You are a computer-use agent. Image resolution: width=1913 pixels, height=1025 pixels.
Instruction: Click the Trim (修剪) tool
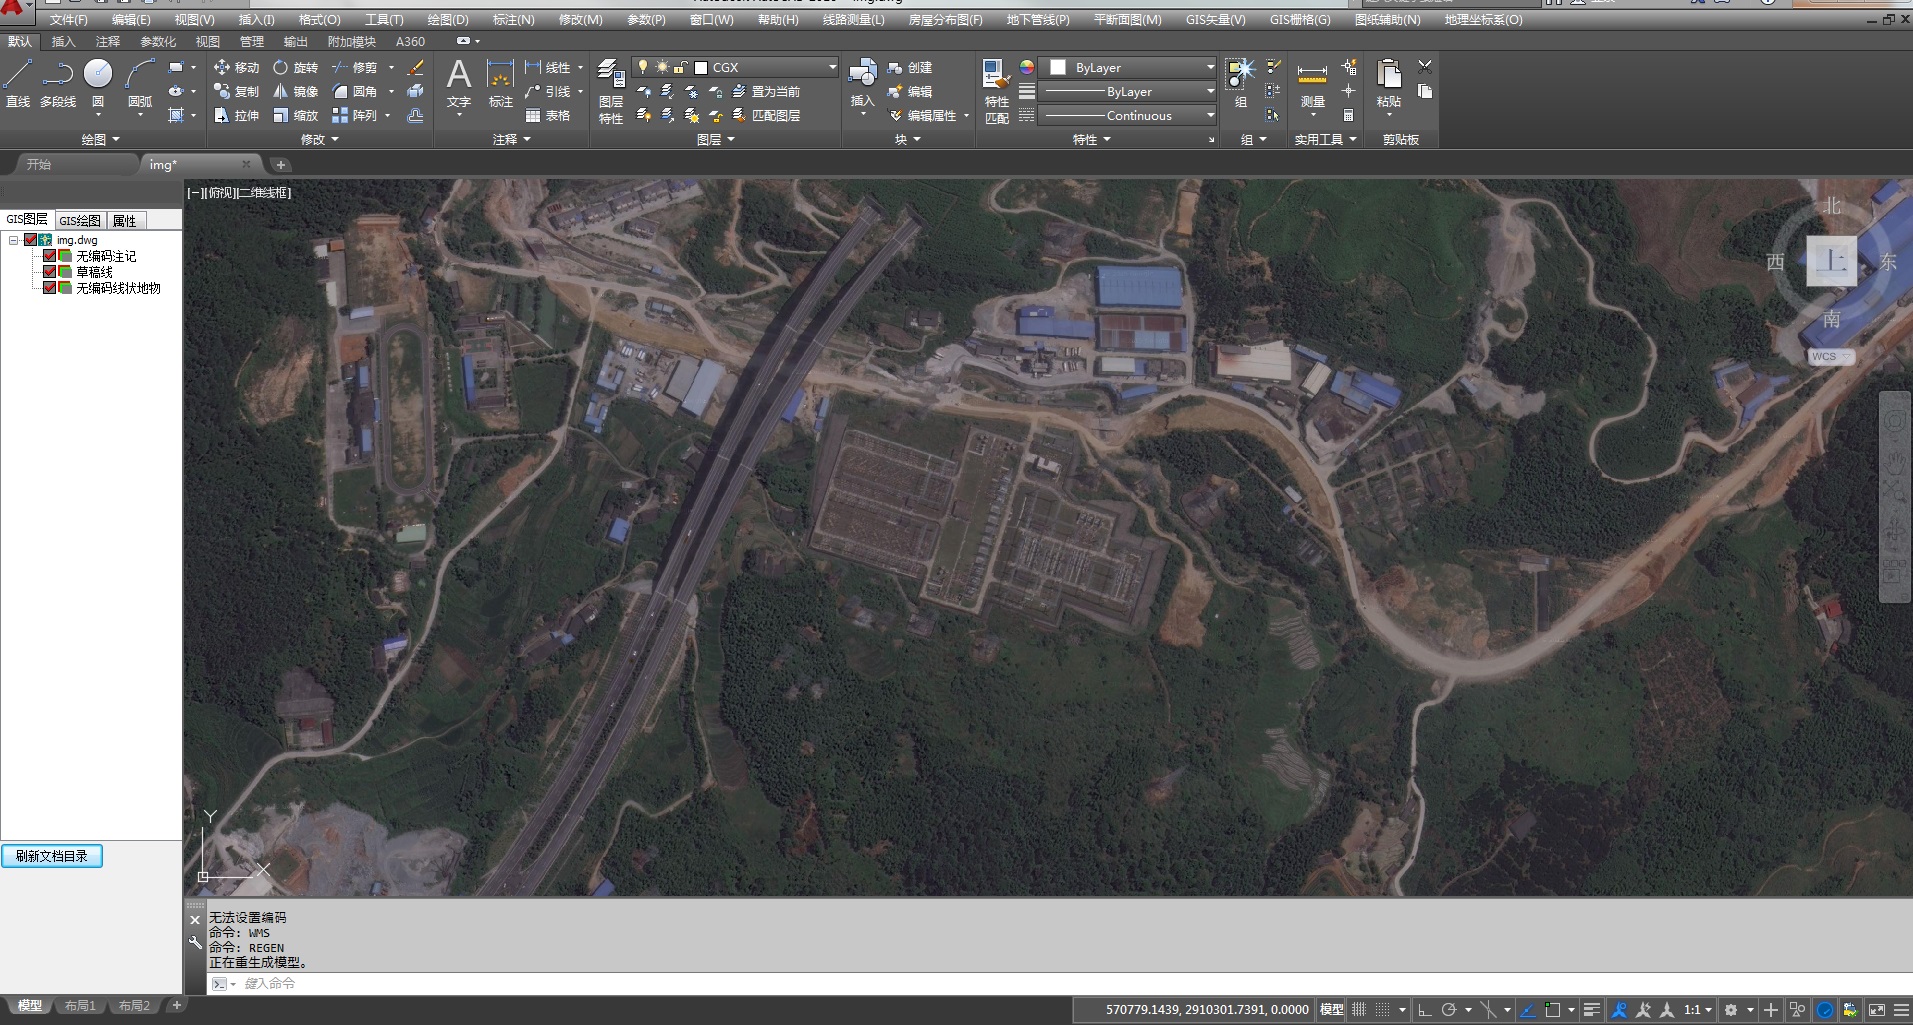(354, 67)
